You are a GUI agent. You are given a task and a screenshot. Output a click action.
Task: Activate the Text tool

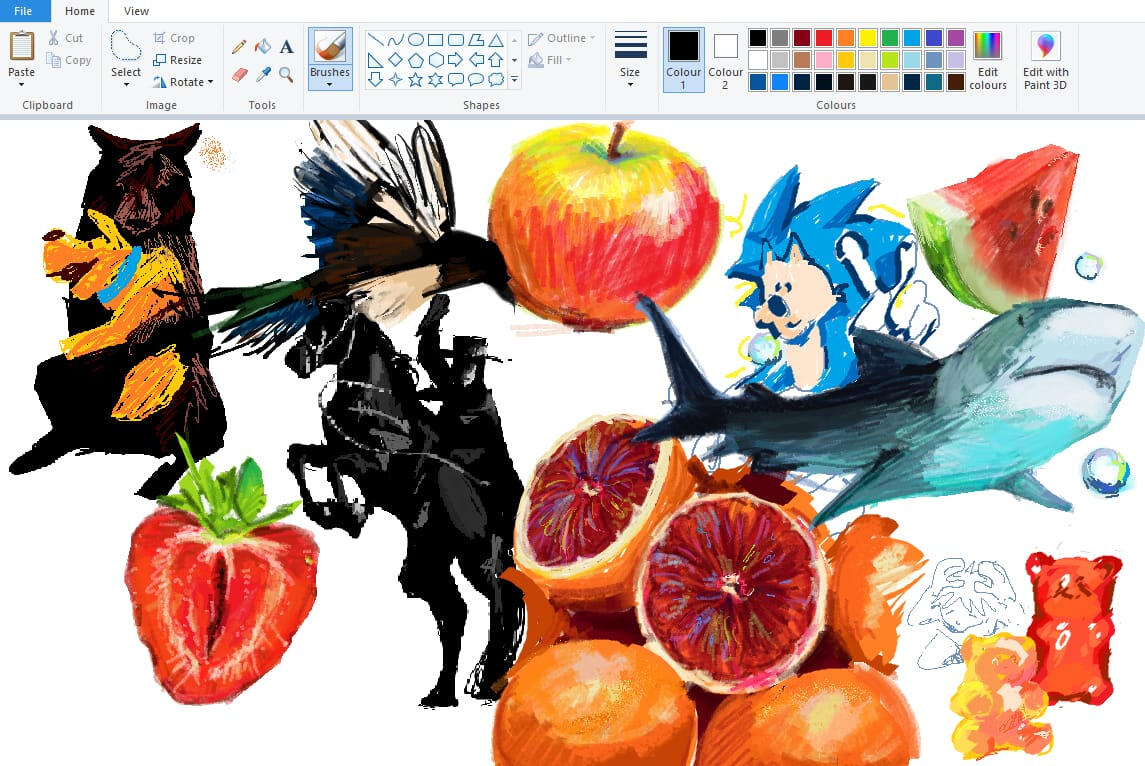tap(287, 47)
